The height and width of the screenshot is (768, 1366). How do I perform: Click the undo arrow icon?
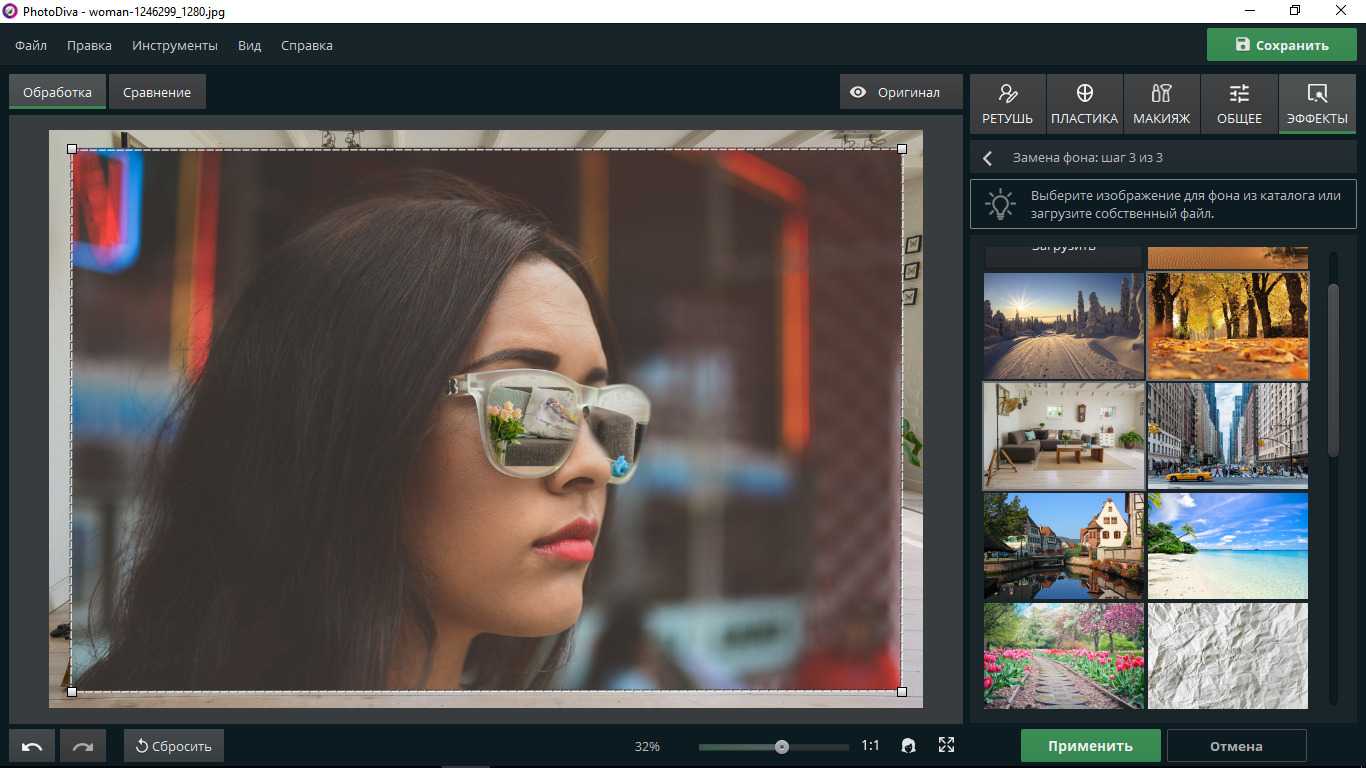pyautogui.click(x=32, y=746)
